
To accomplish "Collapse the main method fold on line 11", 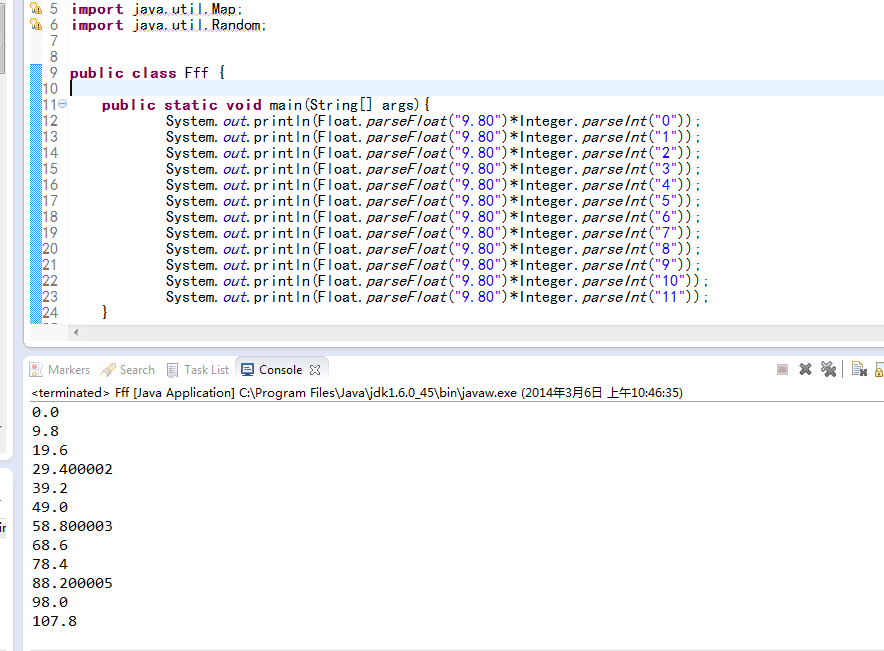I will tap(63, 104).
